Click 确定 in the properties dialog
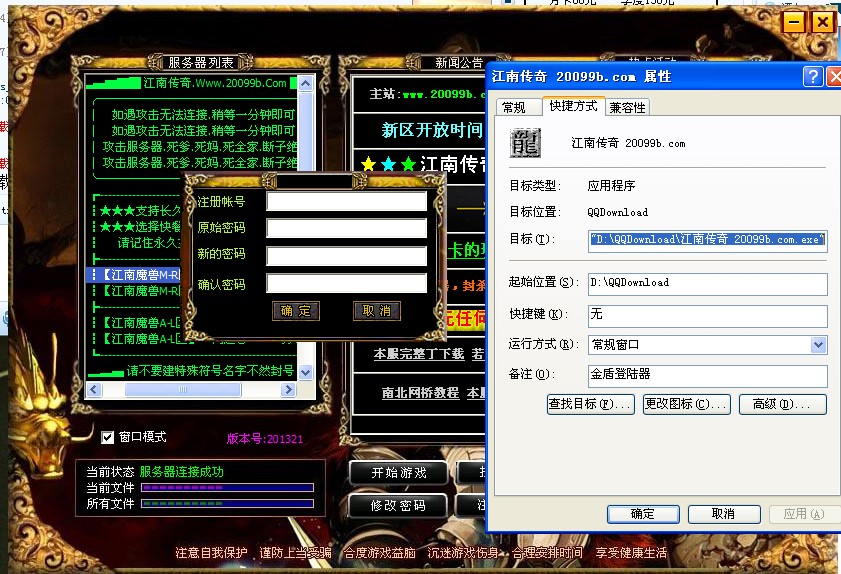 pyautogui.click(x=643, y=514)
